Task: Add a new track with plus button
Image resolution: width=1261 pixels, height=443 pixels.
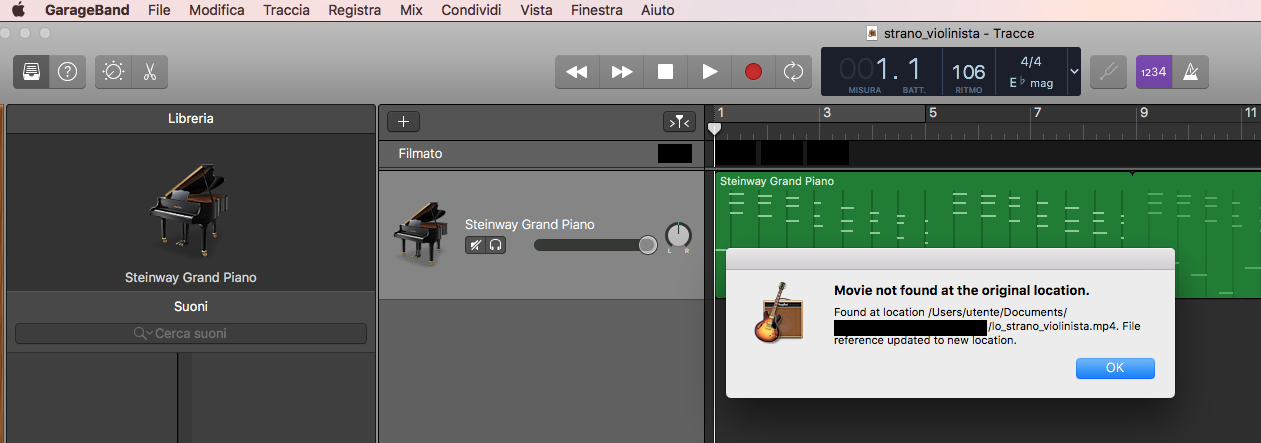Action: tap(403, 122)
